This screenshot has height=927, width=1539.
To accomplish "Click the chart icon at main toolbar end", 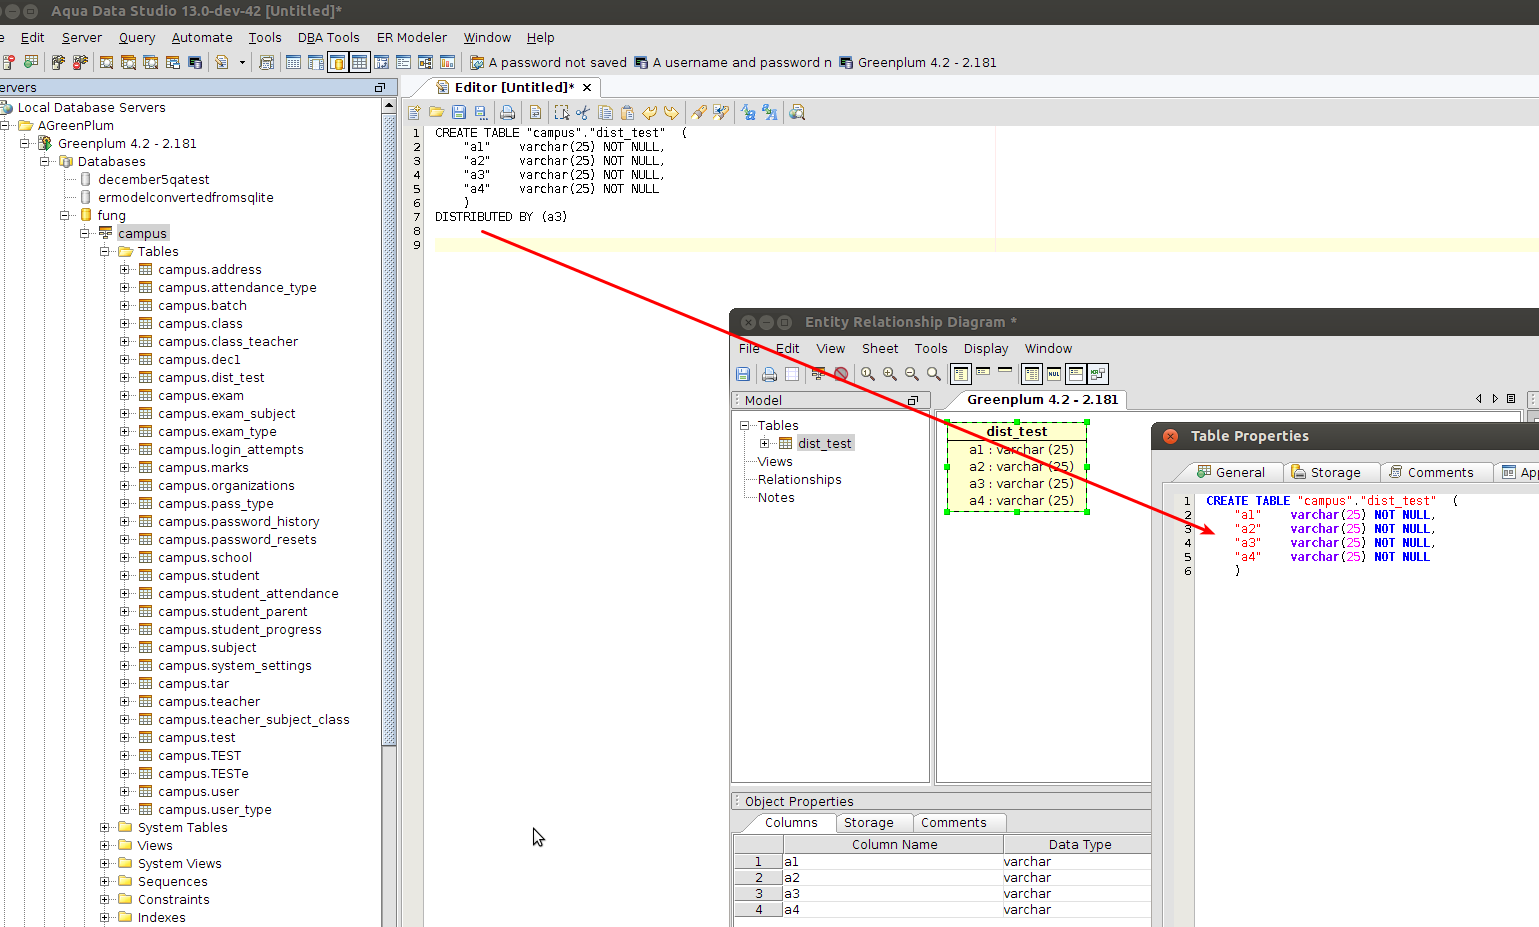I will pos(447,62).
